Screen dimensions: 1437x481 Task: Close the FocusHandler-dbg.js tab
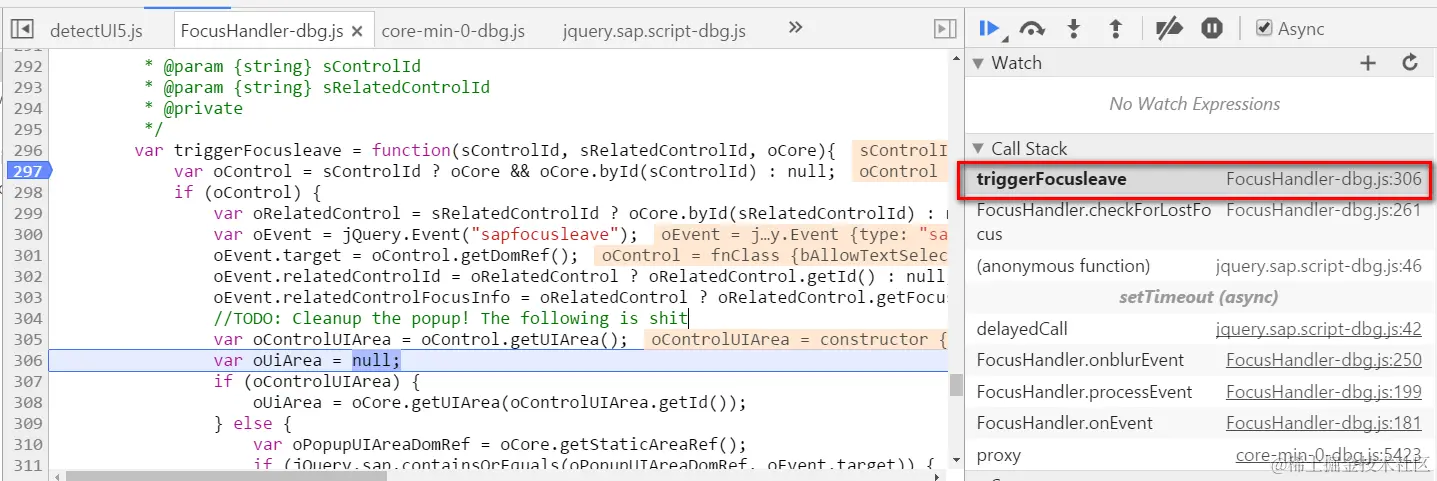click(358, 31)
